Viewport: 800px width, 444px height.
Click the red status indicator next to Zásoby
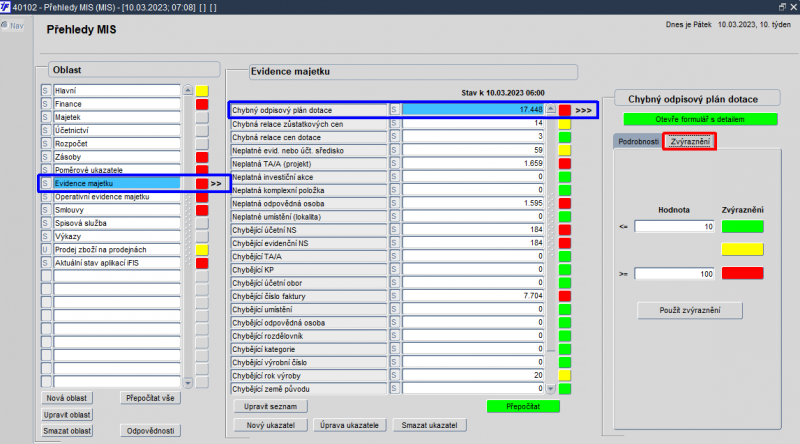click(202, 157)
